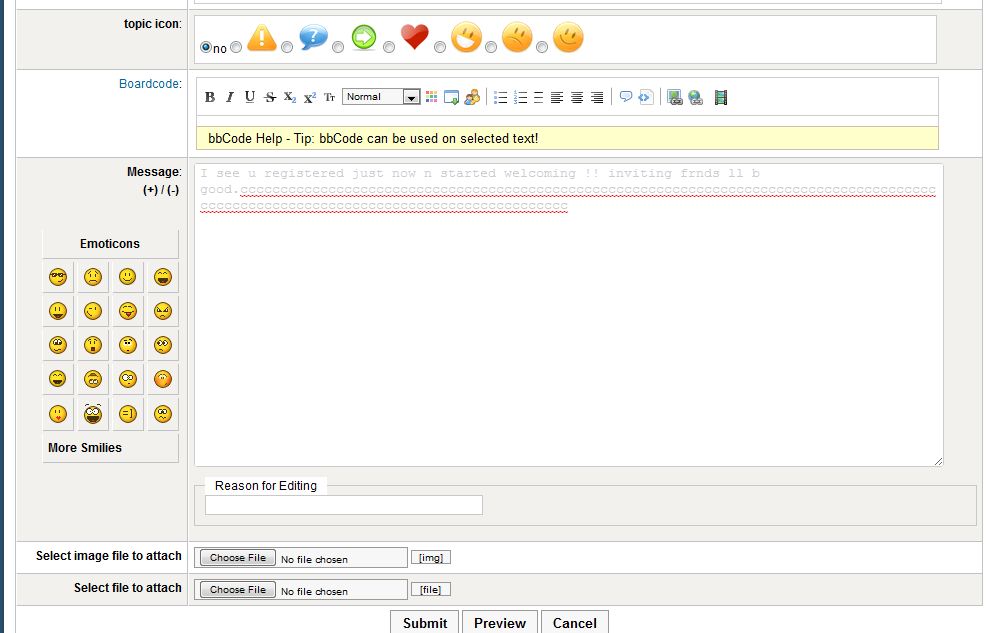This screenshot has height=633, width=991.
Task: Click the underline formatting icon
Action: point(250,97)
